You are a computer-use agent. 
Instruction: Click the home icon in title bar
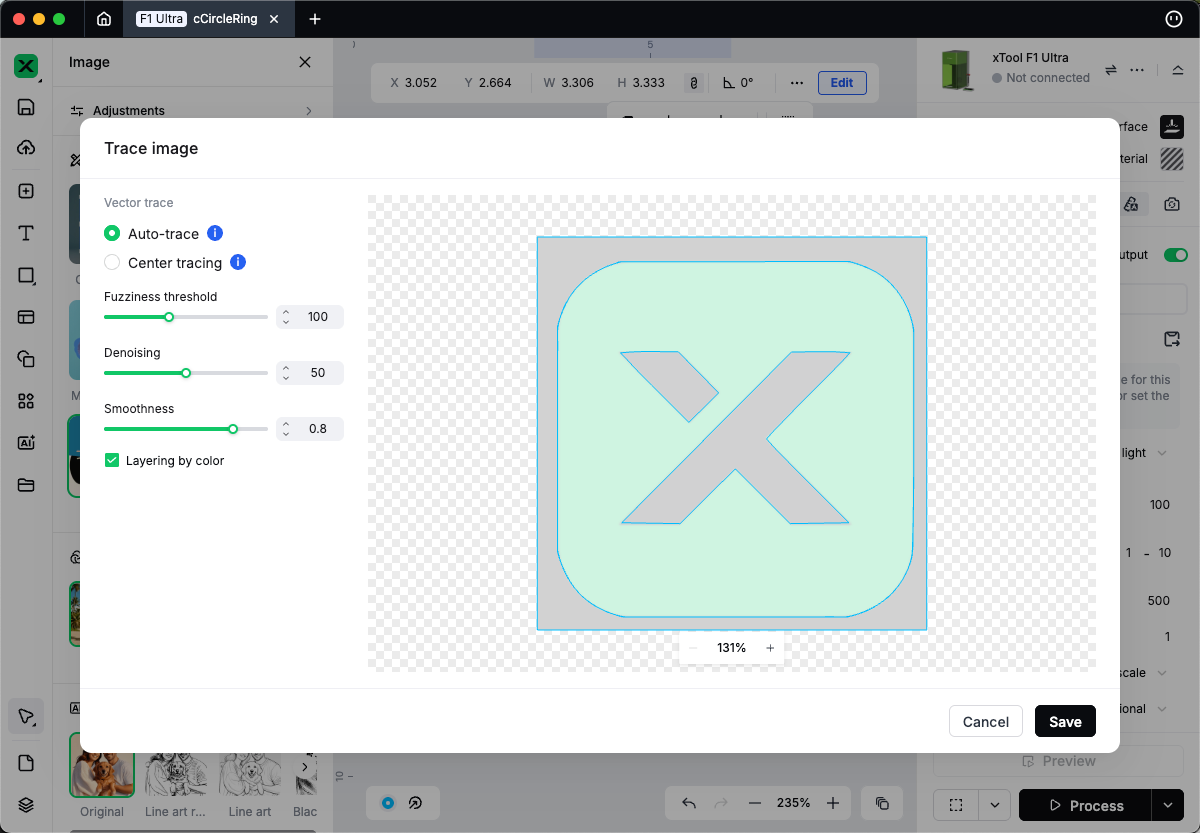tap(104, 19)
